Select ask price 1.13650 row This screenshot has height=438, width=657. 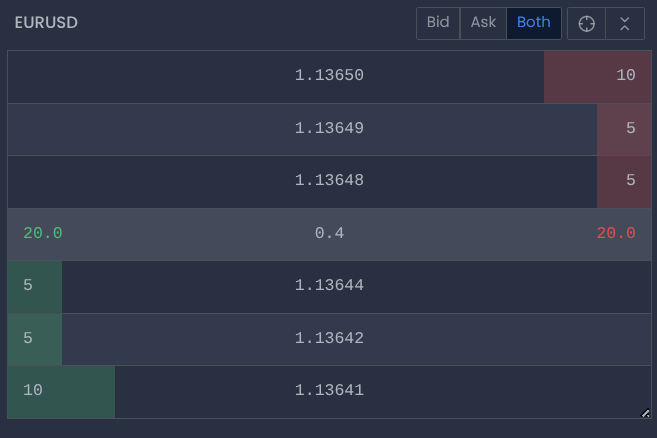pyautogui.click(x=329, y=77)
